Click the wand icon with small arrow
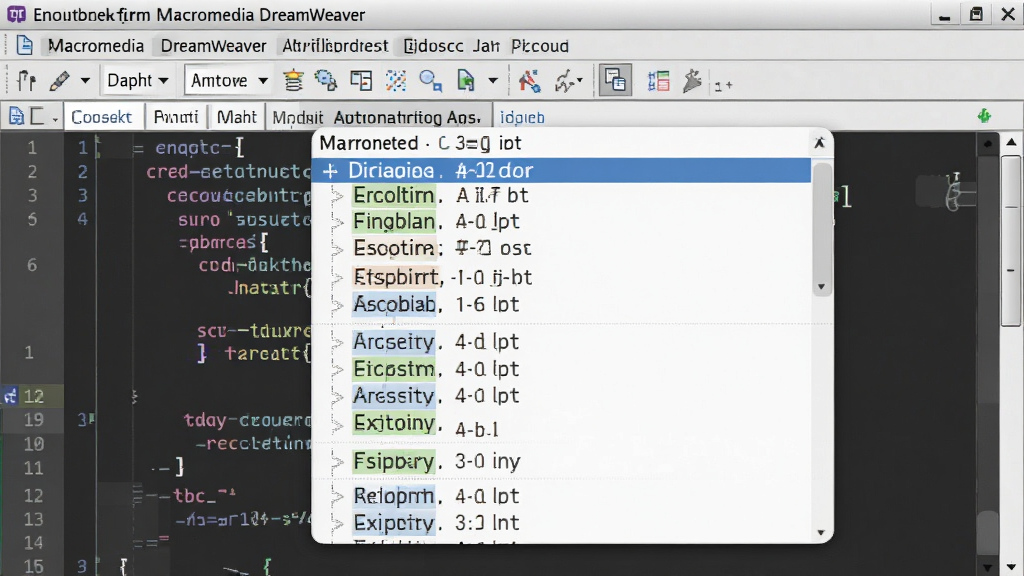 568,81
